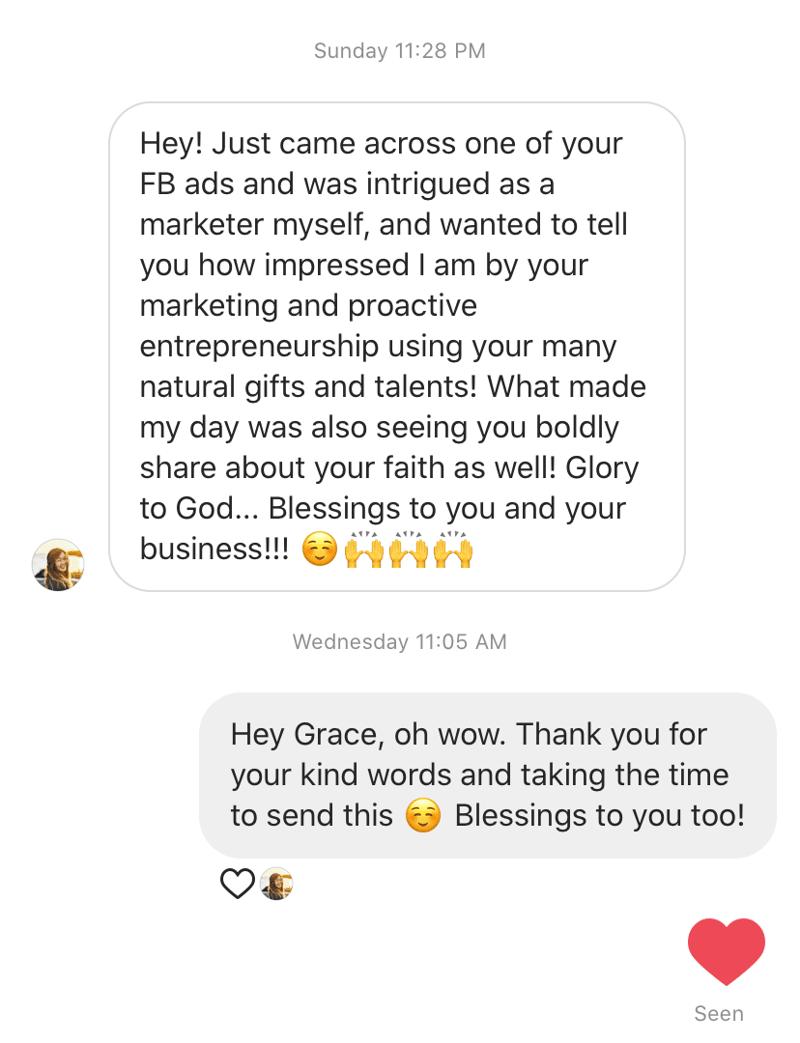800x1043 pixels.
Task: Click the "Sunday 11:28 PM" timestamp
Action: [x=400, y=51]
